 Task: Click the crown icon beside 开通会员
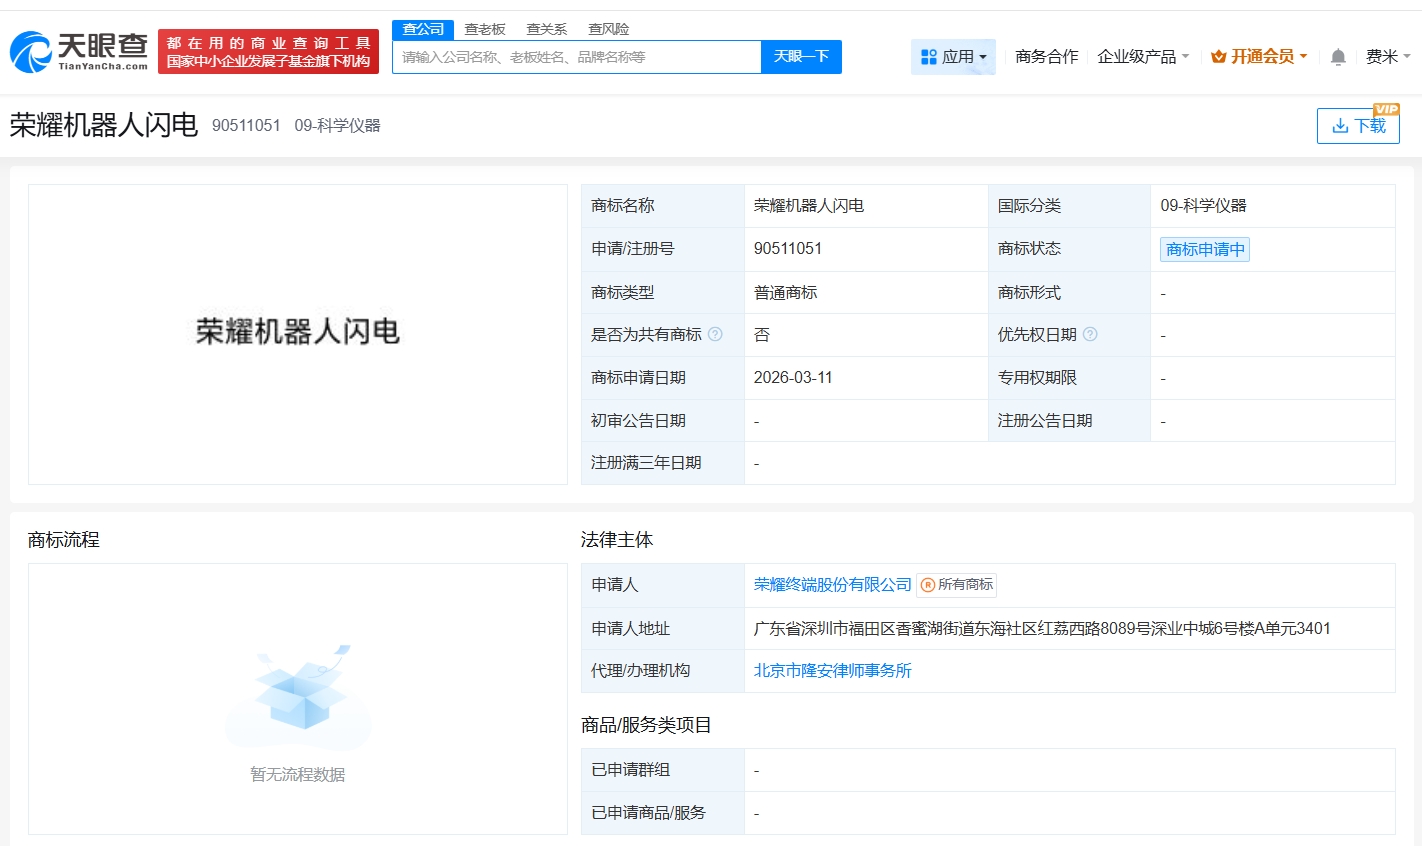point(1217,57)
